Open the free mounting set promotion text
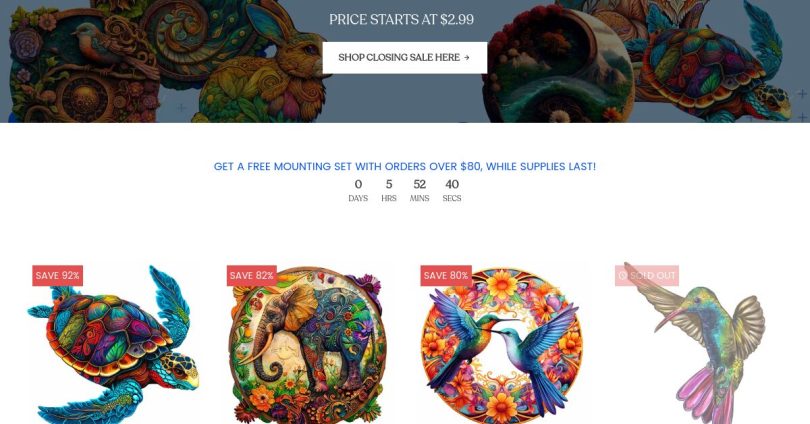 click(x=404, y=166)
